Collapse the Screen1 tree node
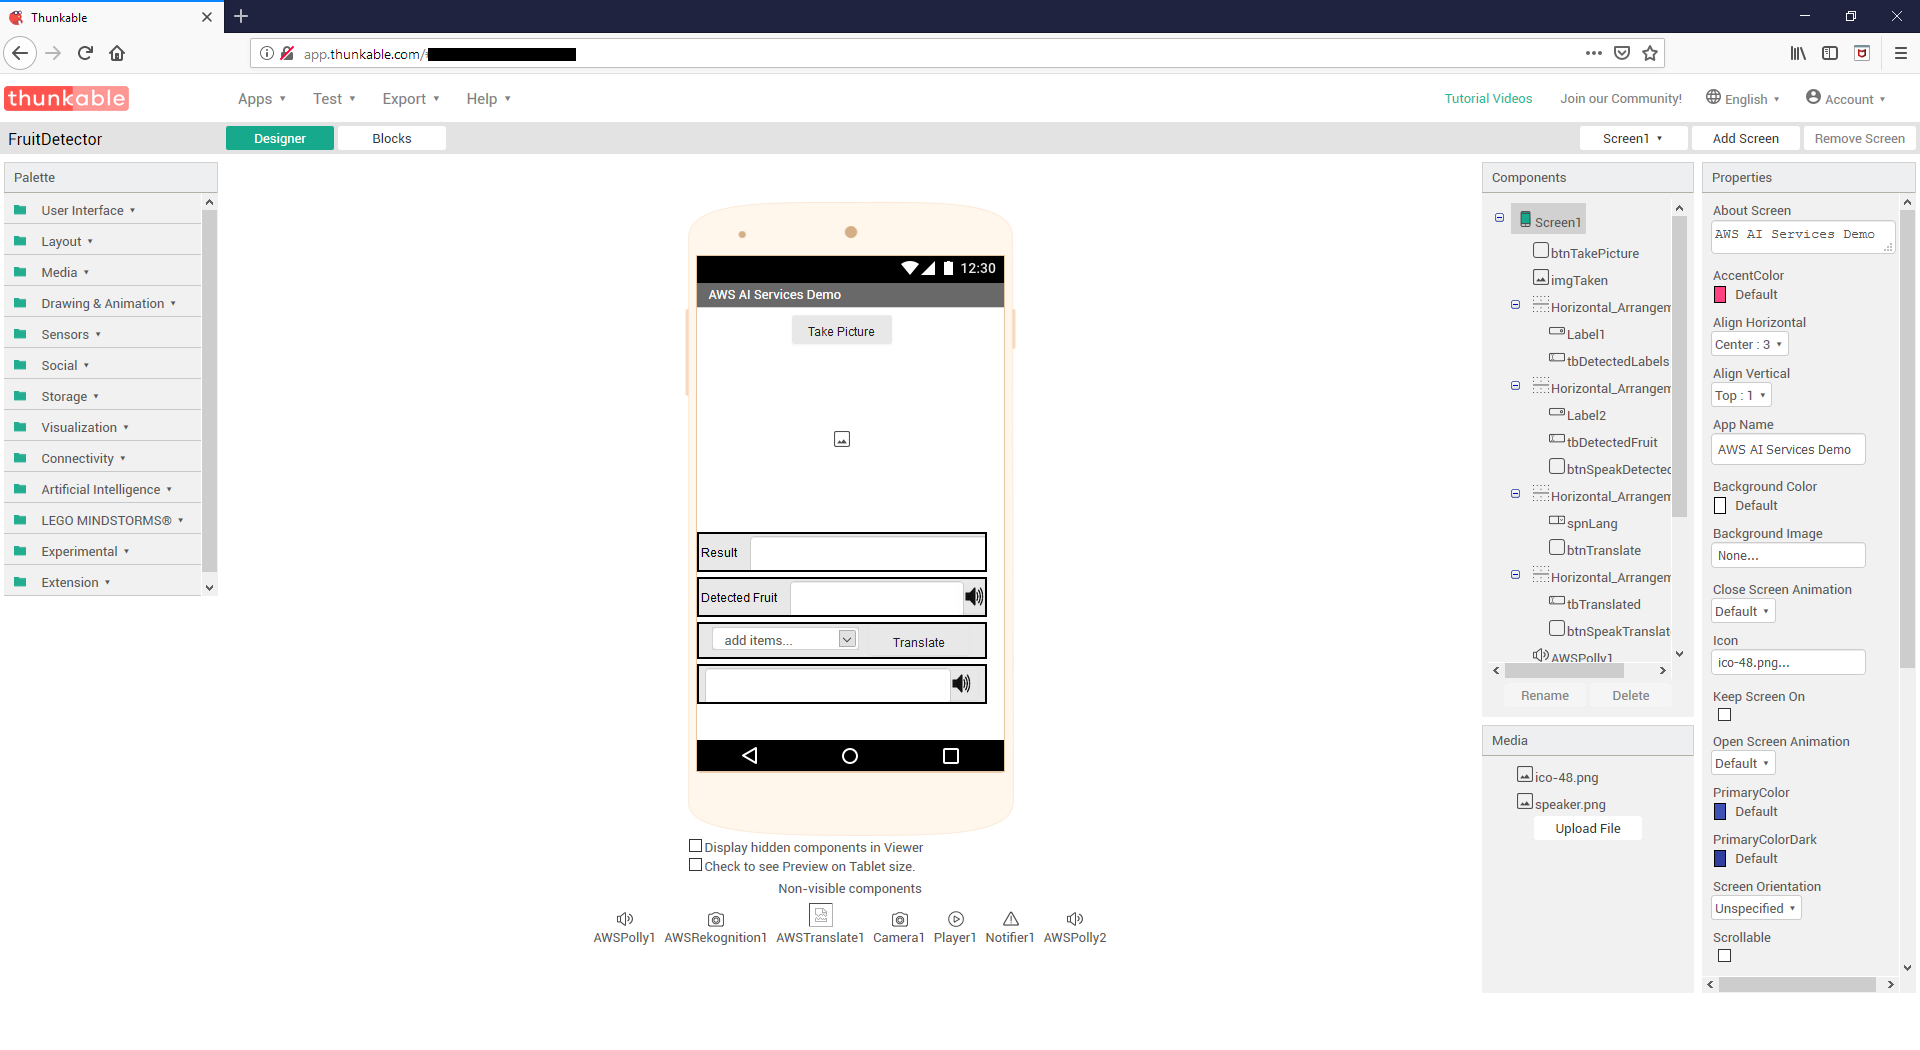 (x=1499, y=218)
